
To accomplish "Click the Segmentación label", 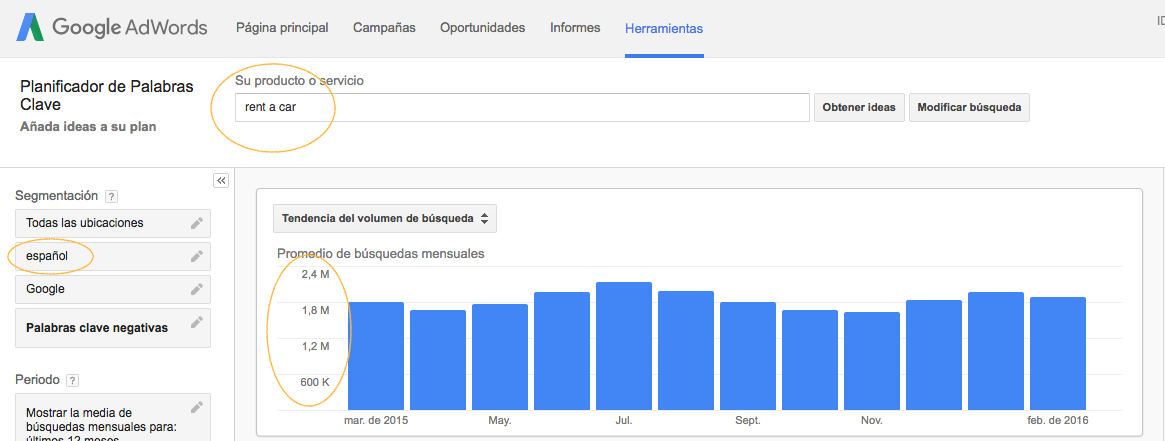I will (56, 196).
